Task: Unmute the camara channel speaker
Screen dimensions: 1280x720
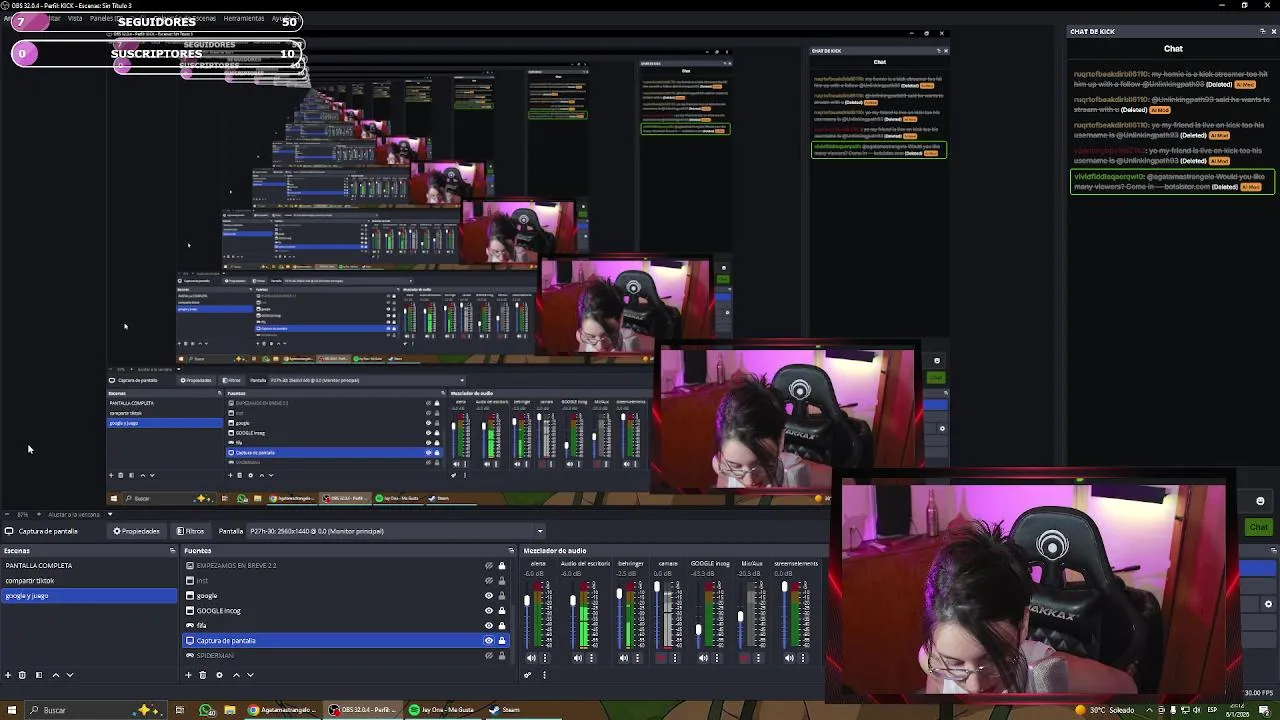Action: click(661, 658)
